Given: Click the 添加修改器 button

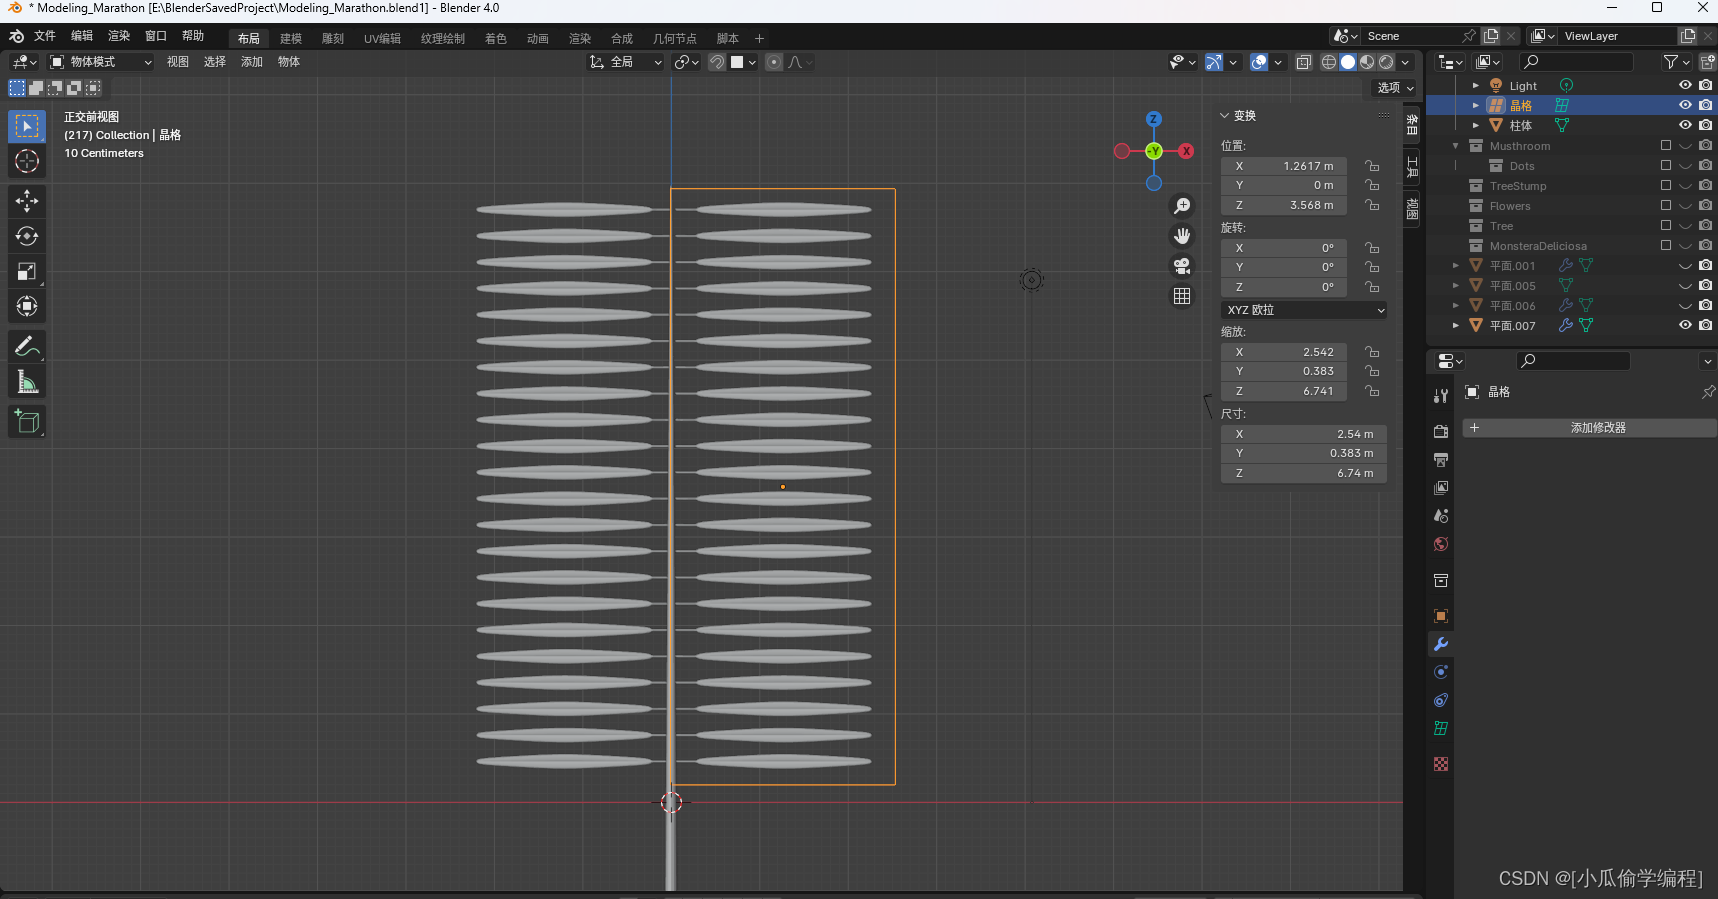Looking at the screenshot, I should [1589, 428].
